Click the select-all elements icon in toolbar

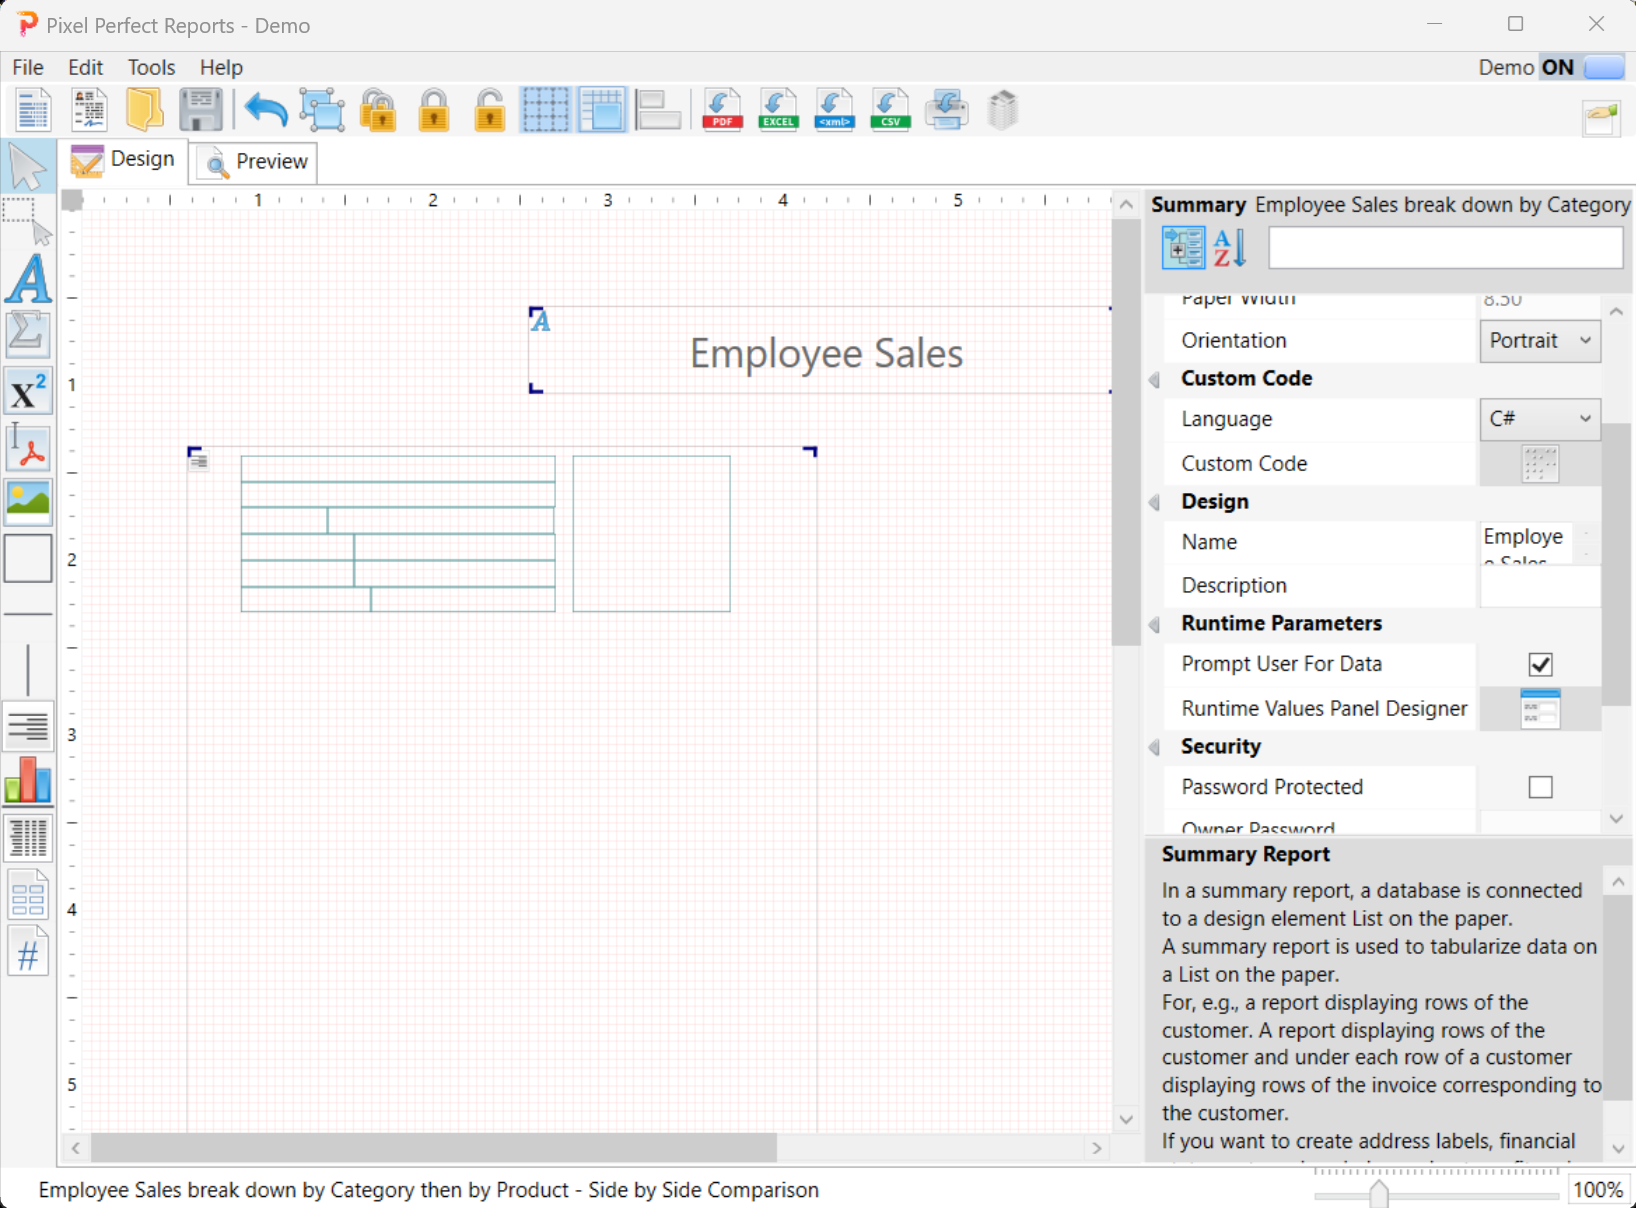pos(322,110)
